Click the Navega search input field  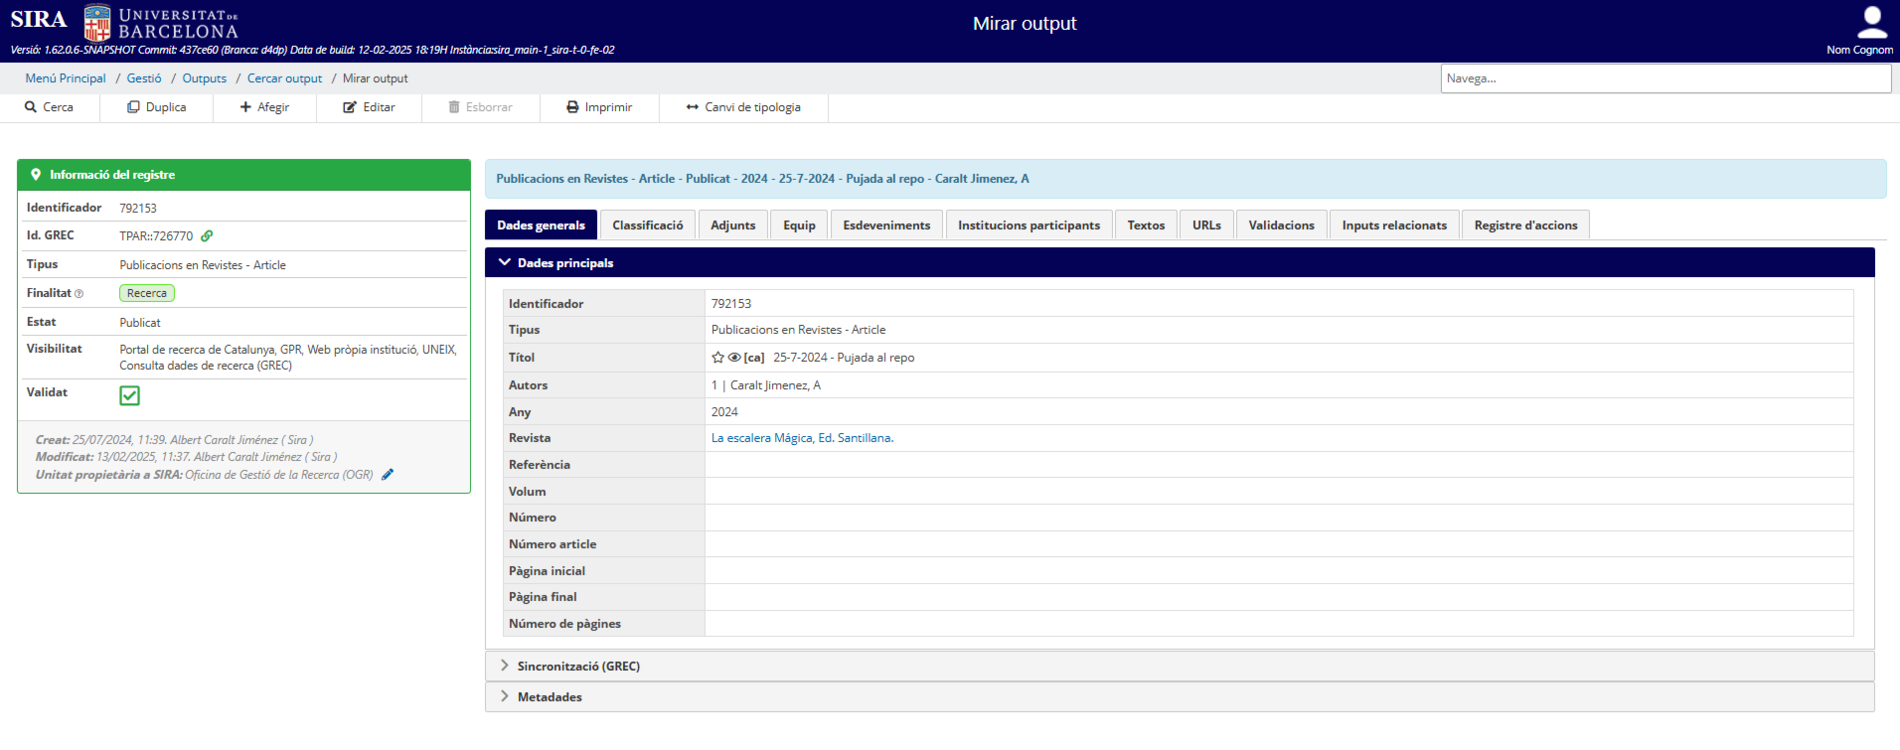pyautogui.click(x=1665, y=78)
